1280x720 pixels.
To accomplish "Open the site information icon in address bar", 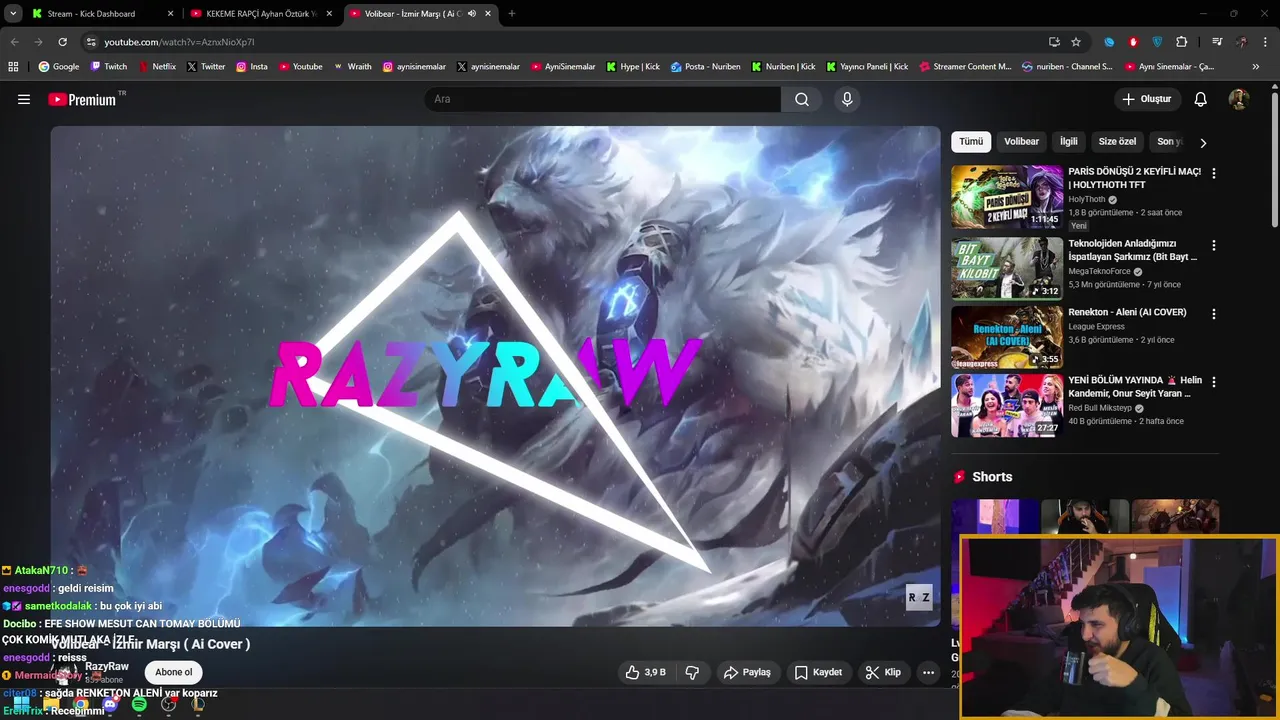I will point(91,42).
